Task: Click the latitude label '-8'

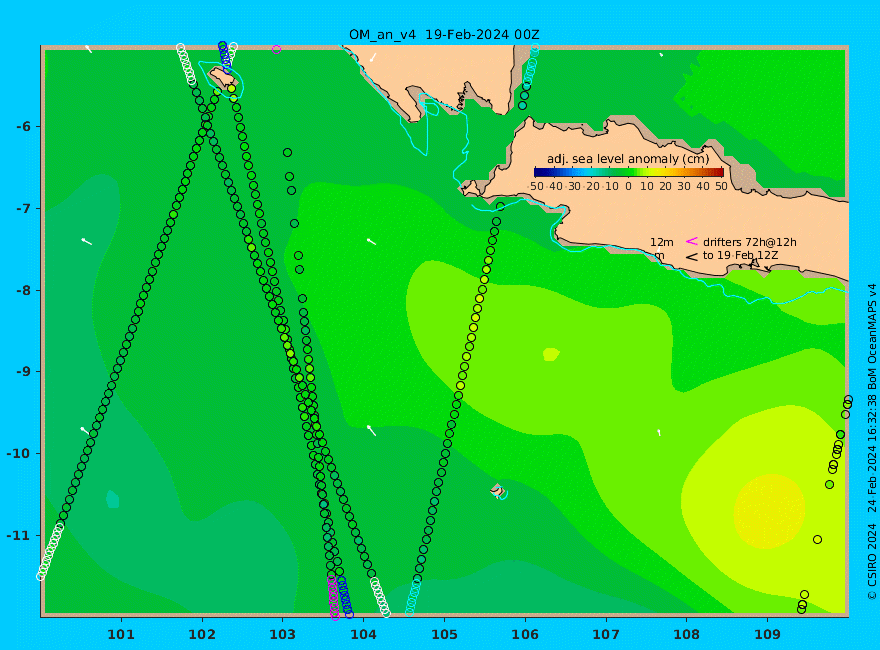Action: pyautogui.click(x=22, y=291)
